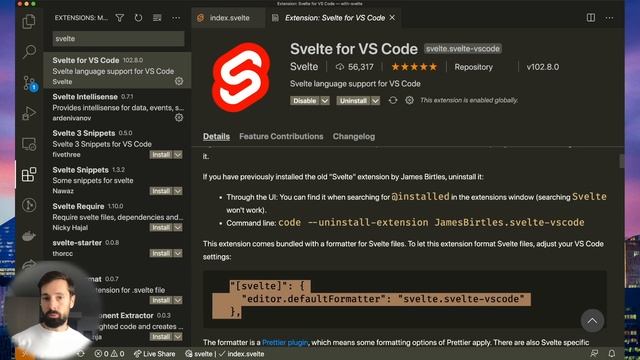
Task: Open gear settings on extension detail page
Action: (409, 100)
